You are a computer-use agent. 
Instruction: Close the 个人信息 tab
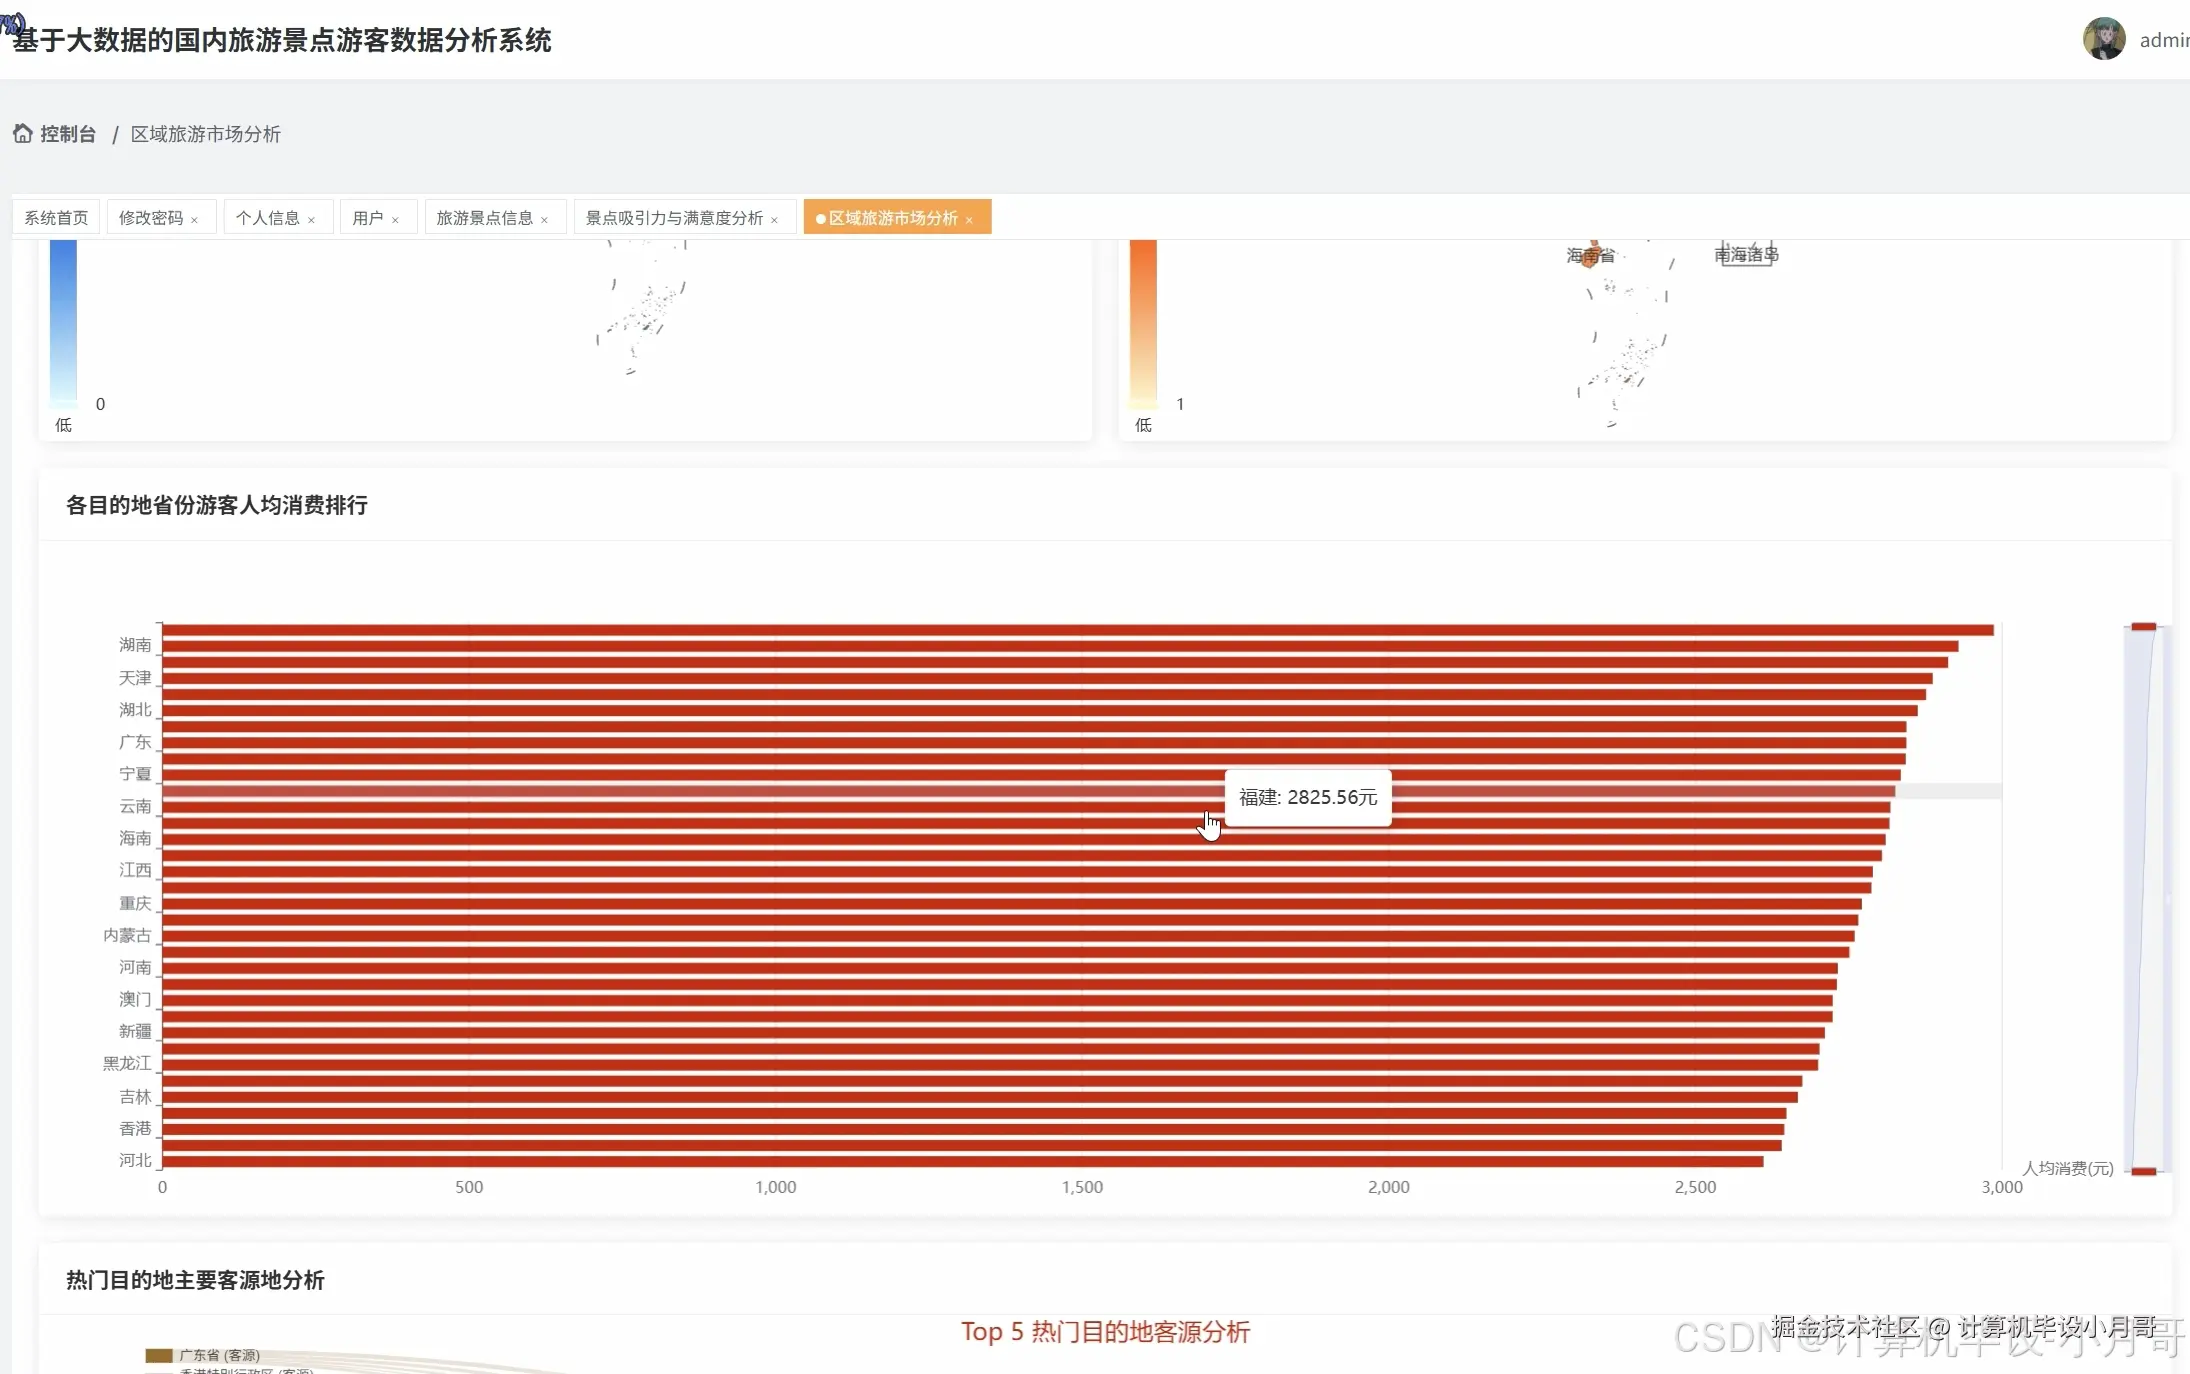click(312, 220)
